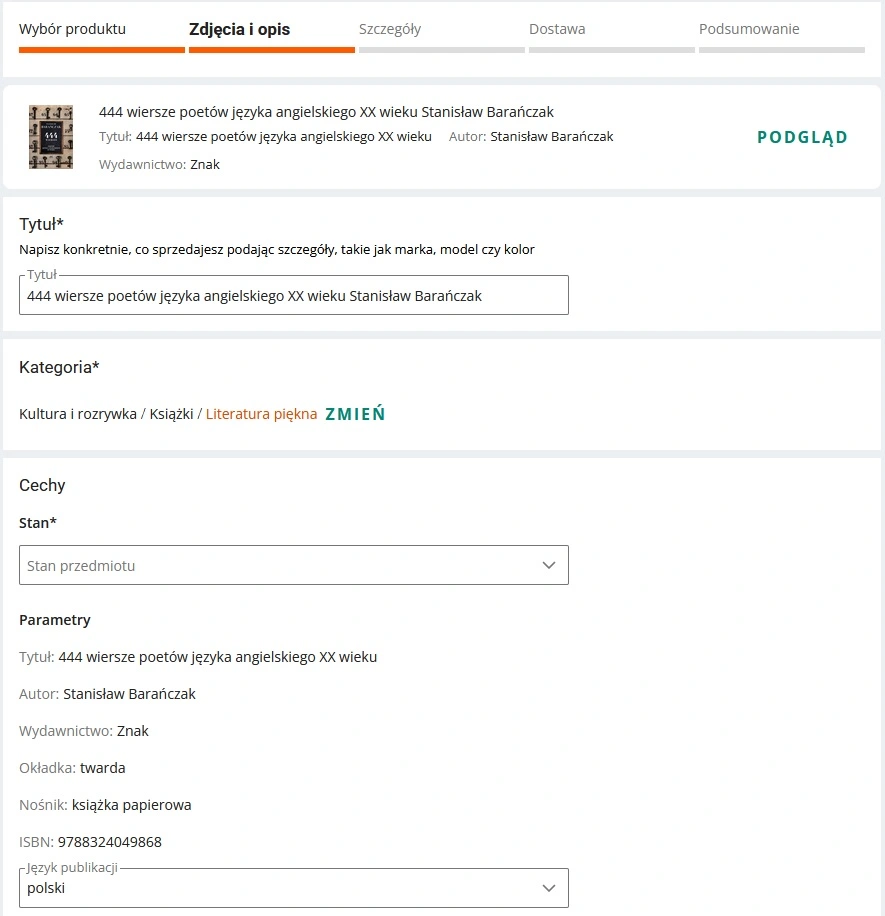Click the Kultura i rozrywka breadcrumb

pyautogui.click(x=78, y=414)
